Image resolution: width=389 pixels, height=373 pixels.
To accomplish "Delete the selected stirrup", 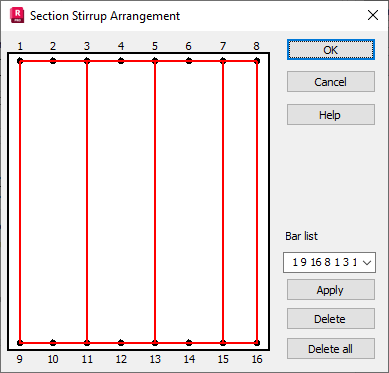I will 331,319.
